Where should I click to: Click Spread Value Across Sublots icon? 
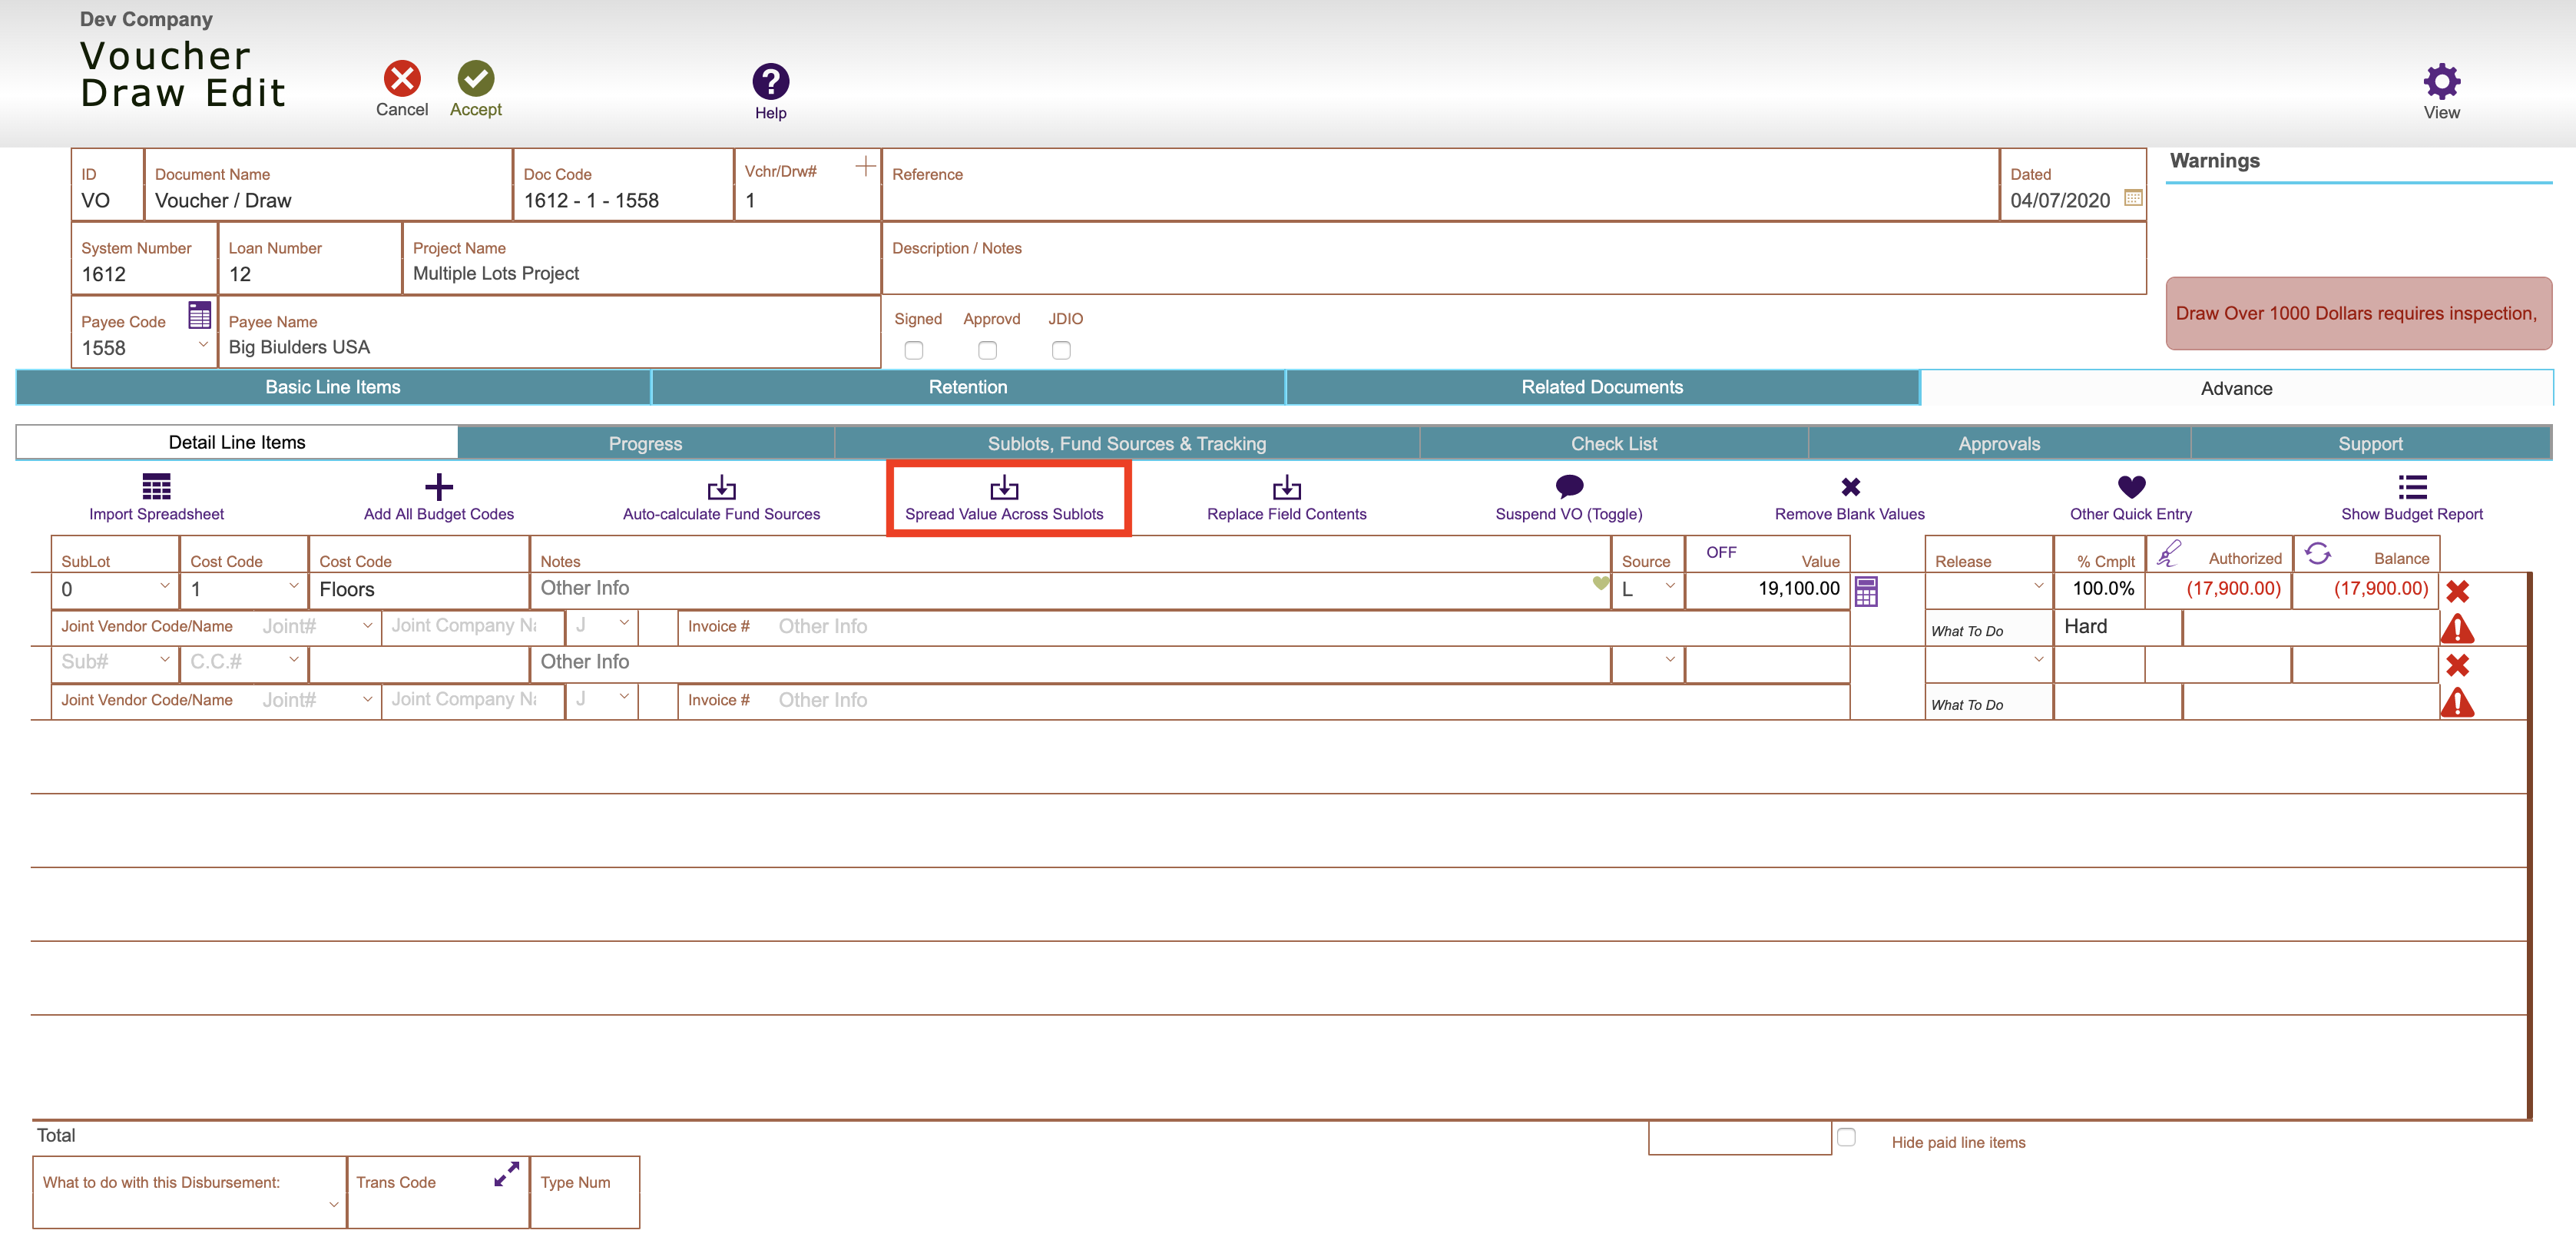(x=1003, y=487)
